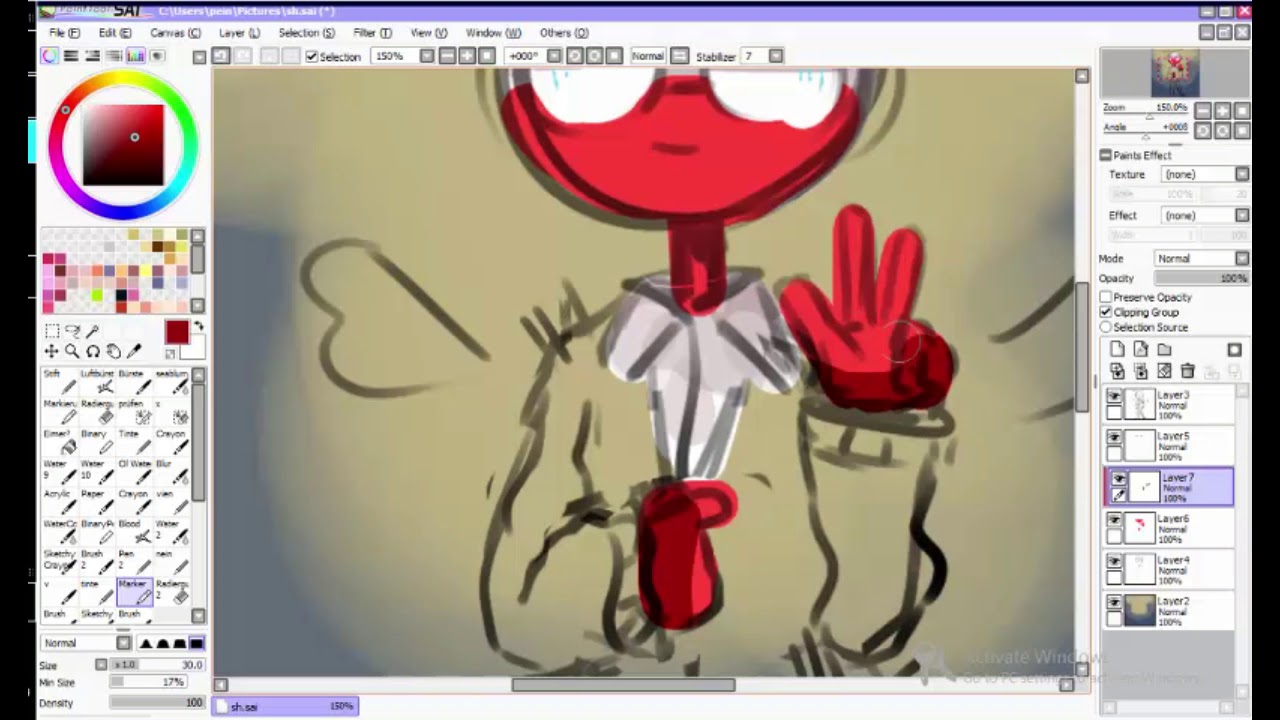
Task: Open the Window menu
Action: 493,33
